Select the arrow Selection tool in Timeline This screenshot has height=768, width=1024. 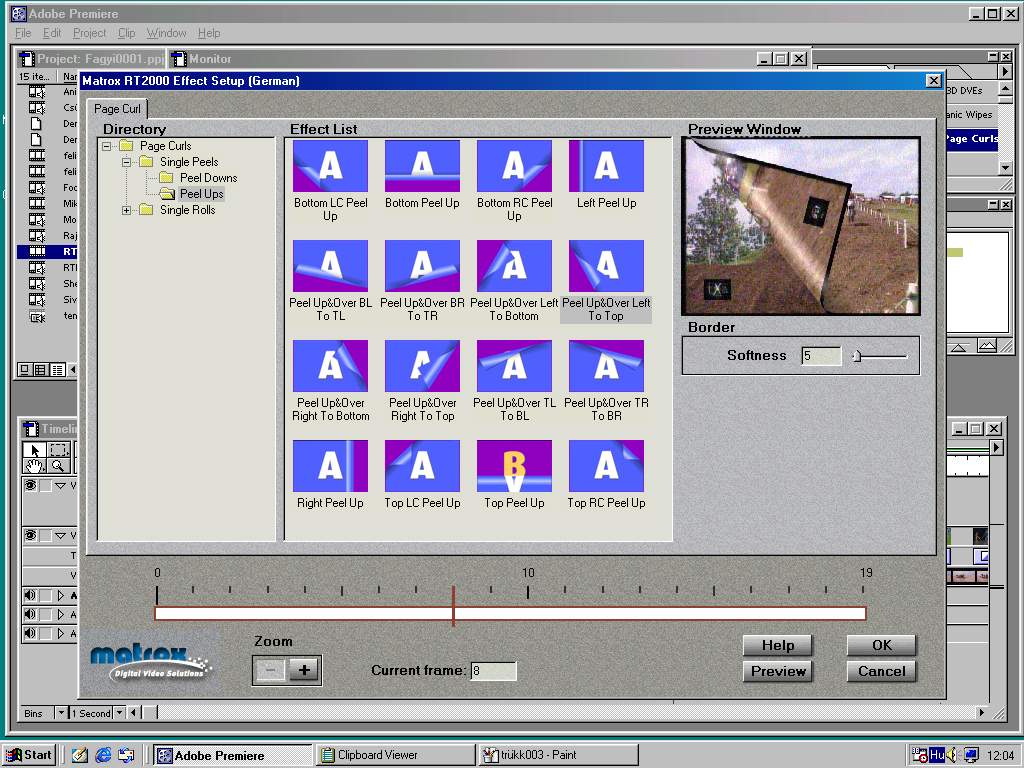(35, 449)
